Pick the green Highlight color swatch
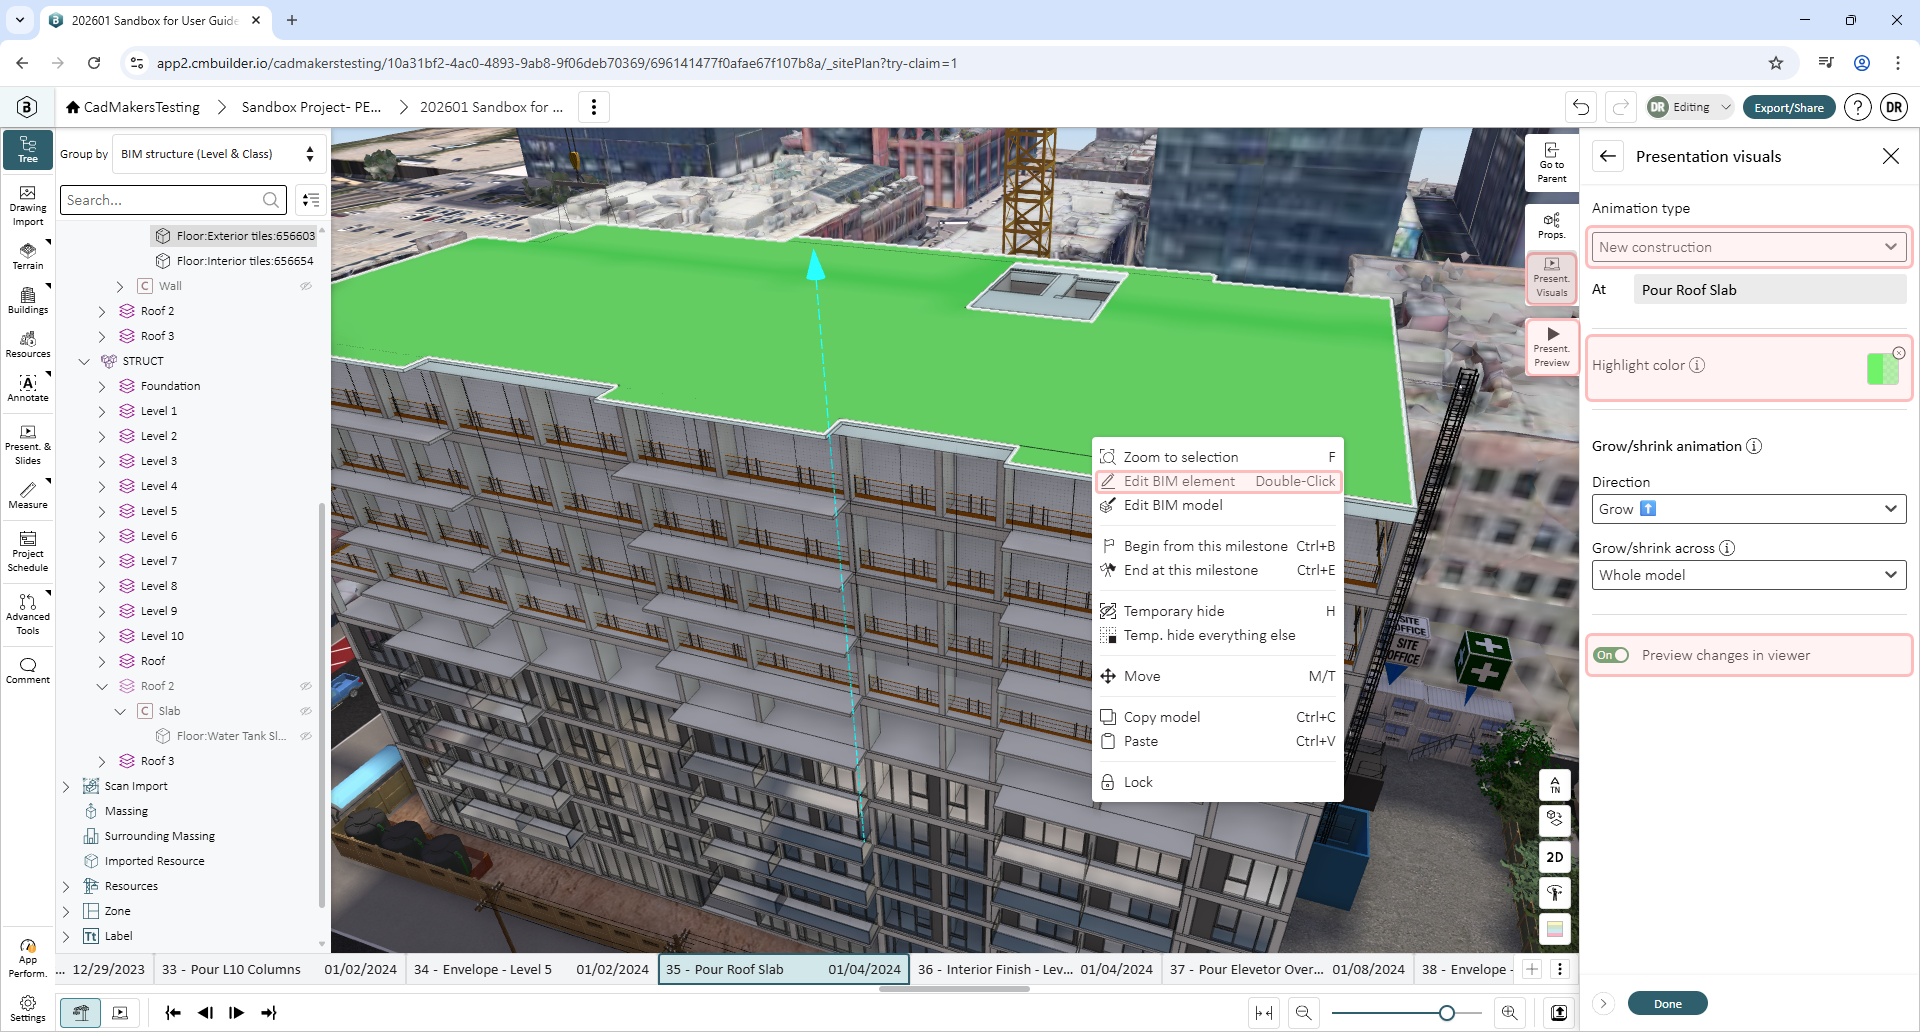This screenshot has height=1032, width=1920. [1882, 369]
